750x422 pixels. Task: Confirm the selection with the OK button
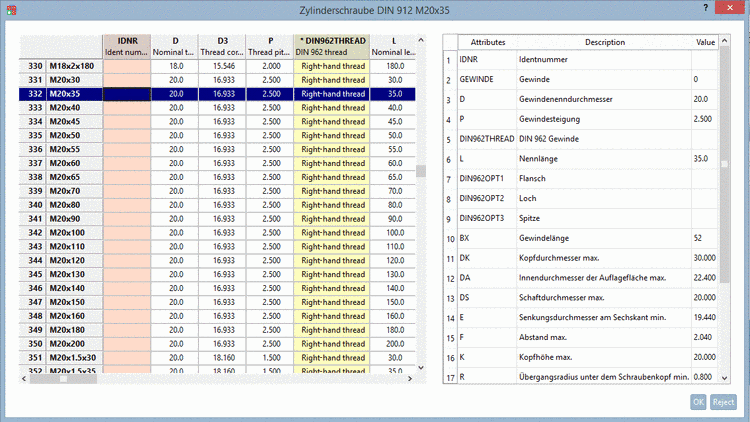pyautogui.click(x=699, y=401)
